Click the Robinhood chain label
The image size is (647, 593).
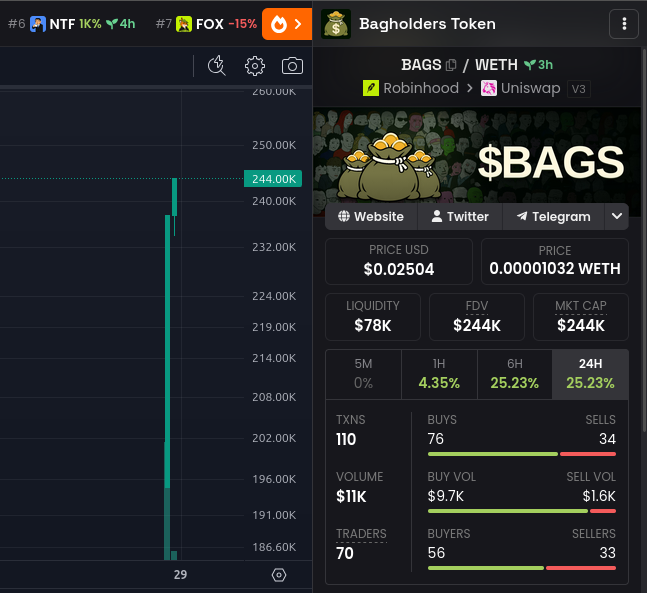click(x=421, y=88)
